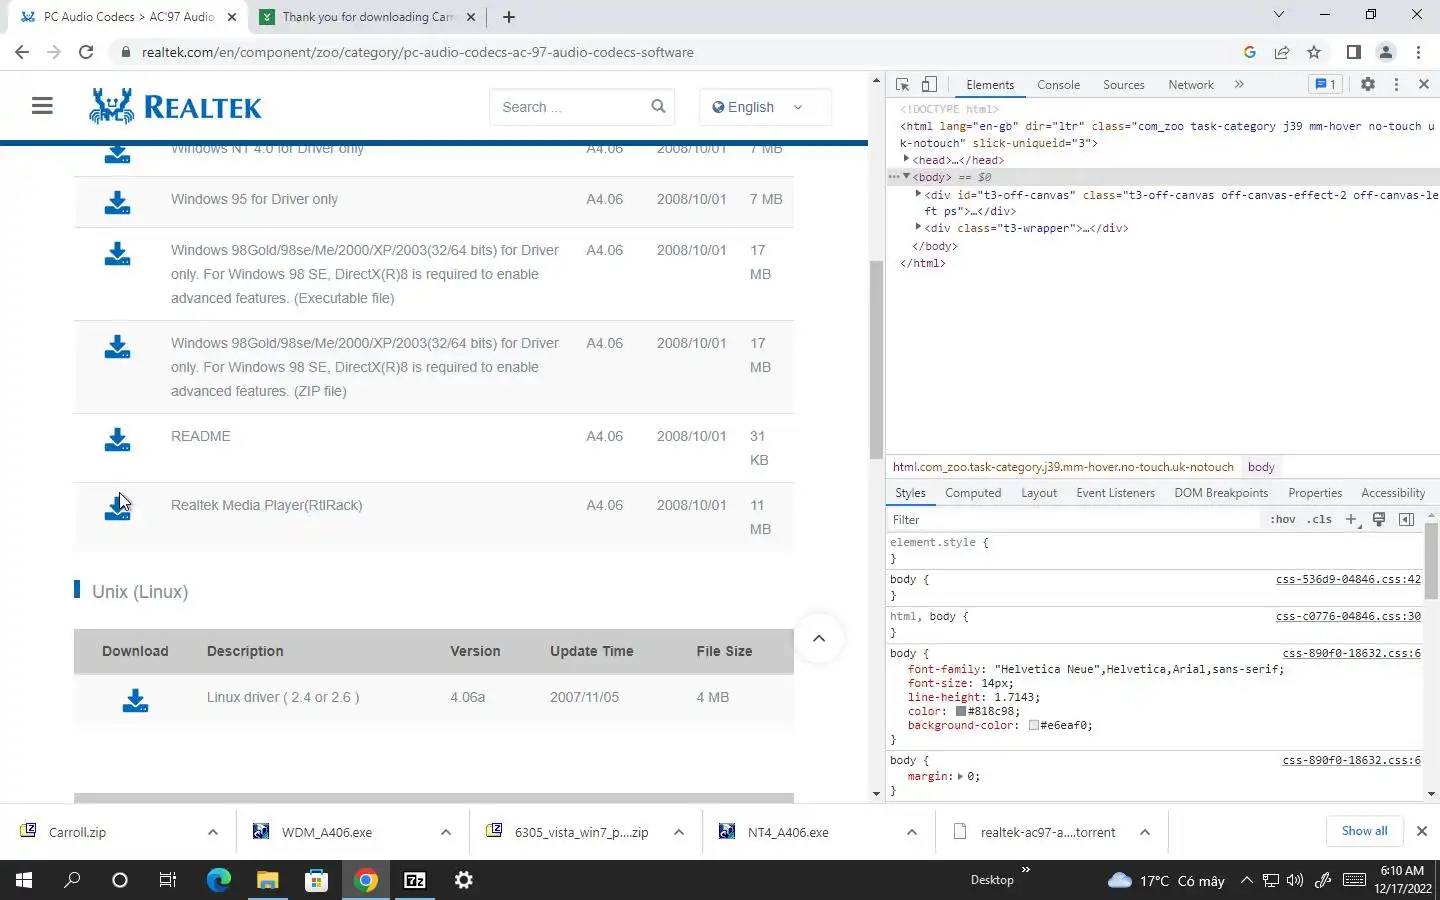Focus the Styles filter input
The height and width of the screenshot is (900, 1440).
[1073, 519]
